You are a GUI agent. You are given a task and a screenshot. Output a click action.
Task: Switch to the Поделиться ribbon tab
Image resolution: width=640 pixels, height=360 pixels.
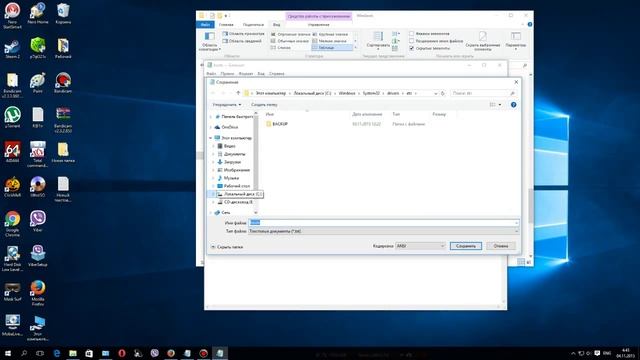253,24
